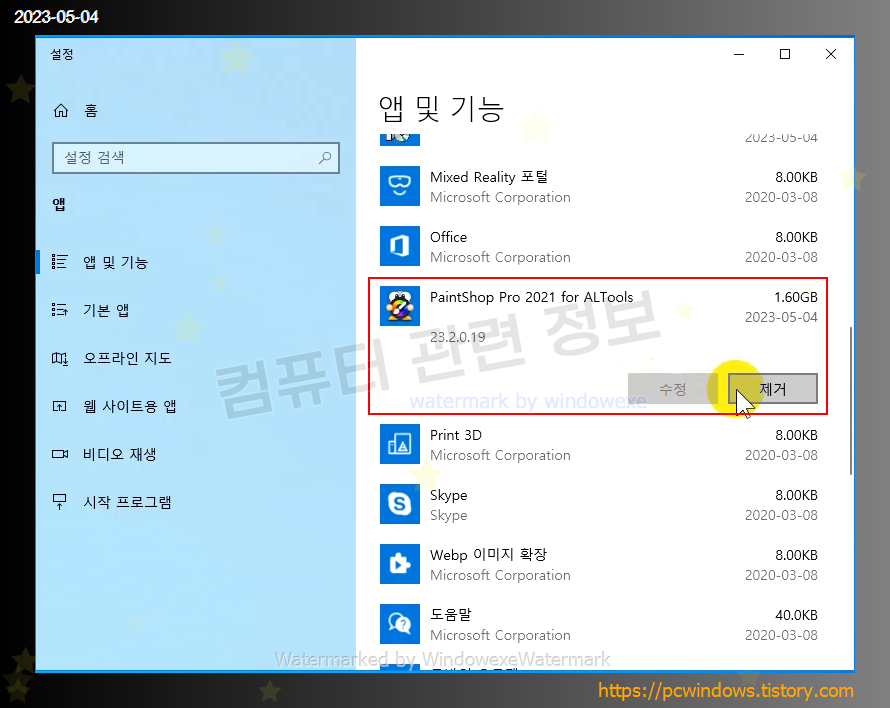Click the Office app icon

click(x=400, y=246)
